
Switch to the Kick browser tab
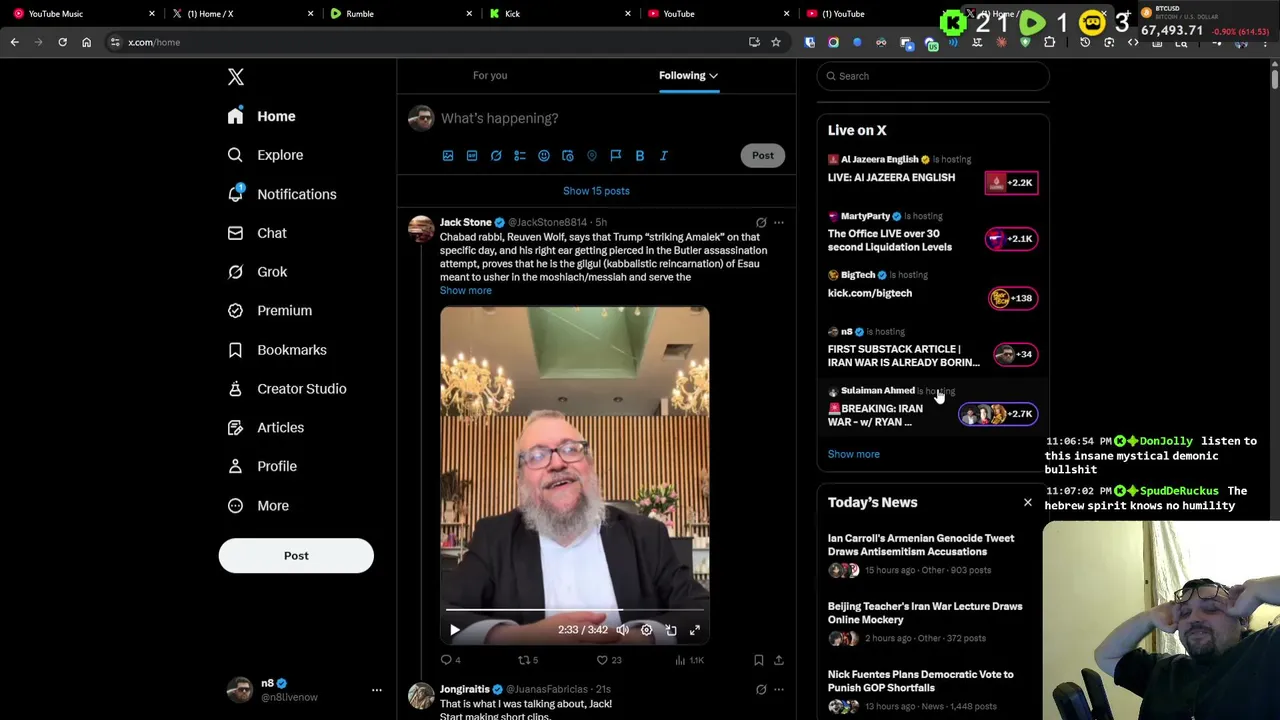point(560,14)
